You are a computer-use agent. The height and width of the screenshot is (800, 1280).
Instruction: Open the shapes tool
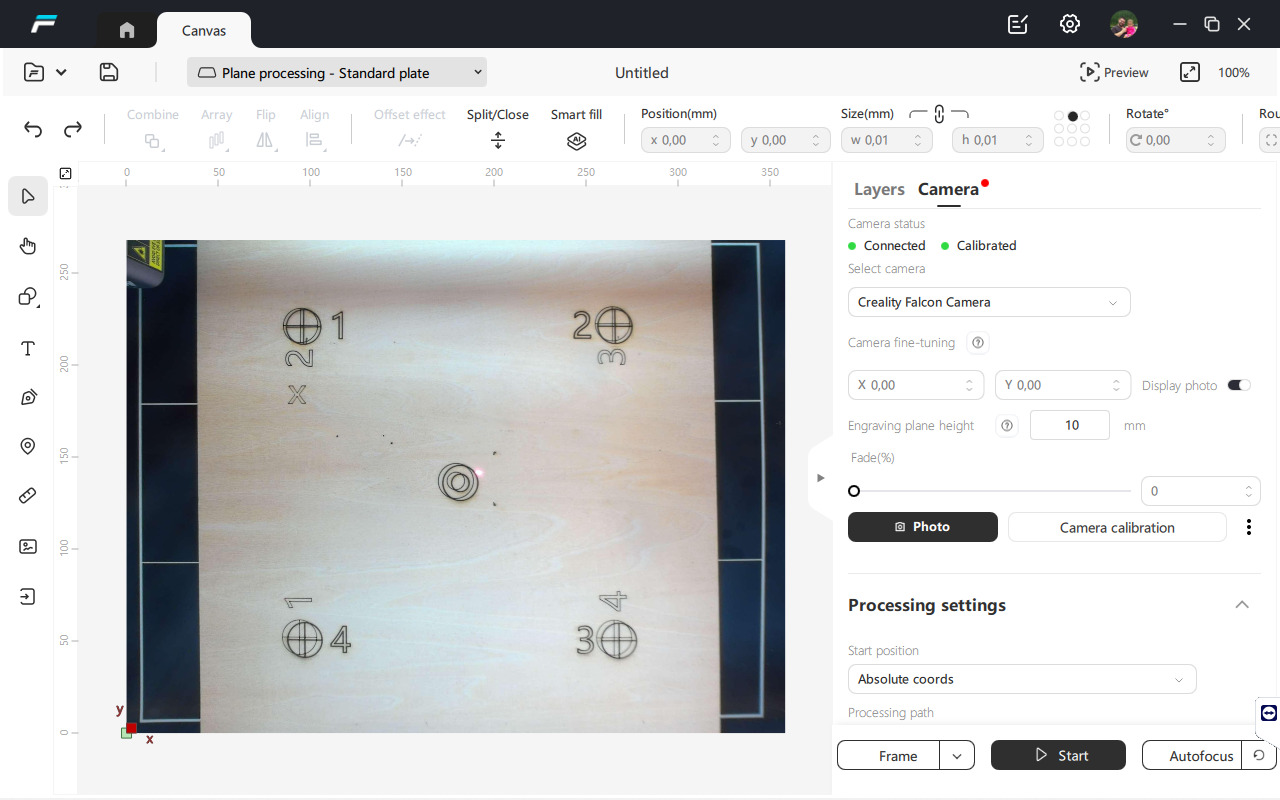tap(28, 297)
